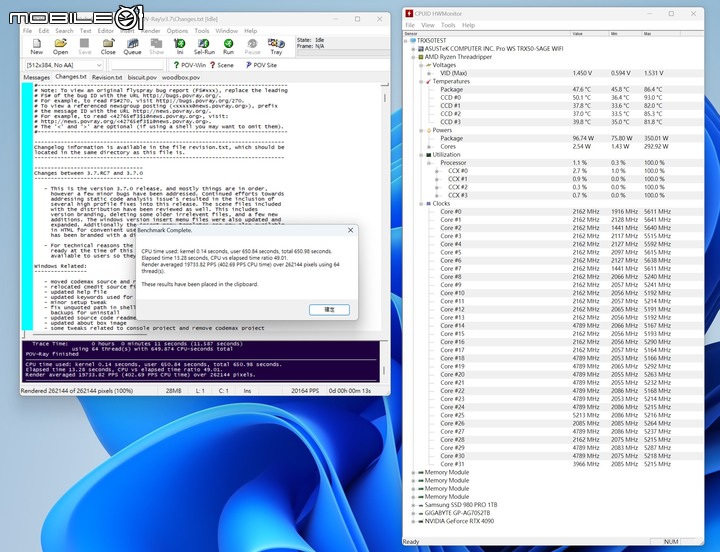Expand the first Memory Module node

pos(414,473)
